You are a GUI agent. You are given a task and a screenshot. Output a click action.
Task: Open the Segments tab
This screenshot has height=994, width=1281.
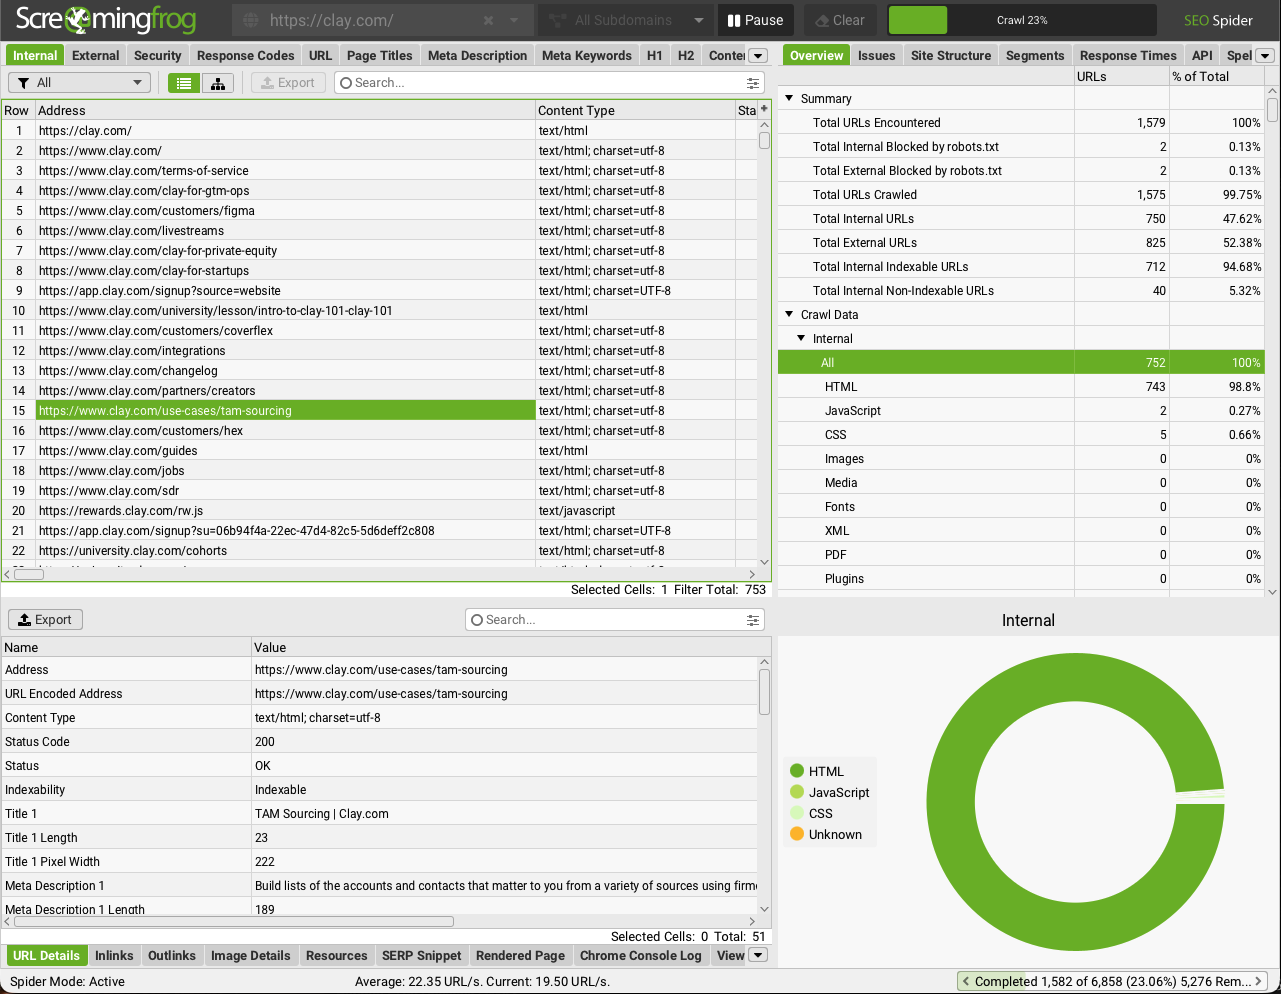pyautogui.click(x=1035, y=56)
